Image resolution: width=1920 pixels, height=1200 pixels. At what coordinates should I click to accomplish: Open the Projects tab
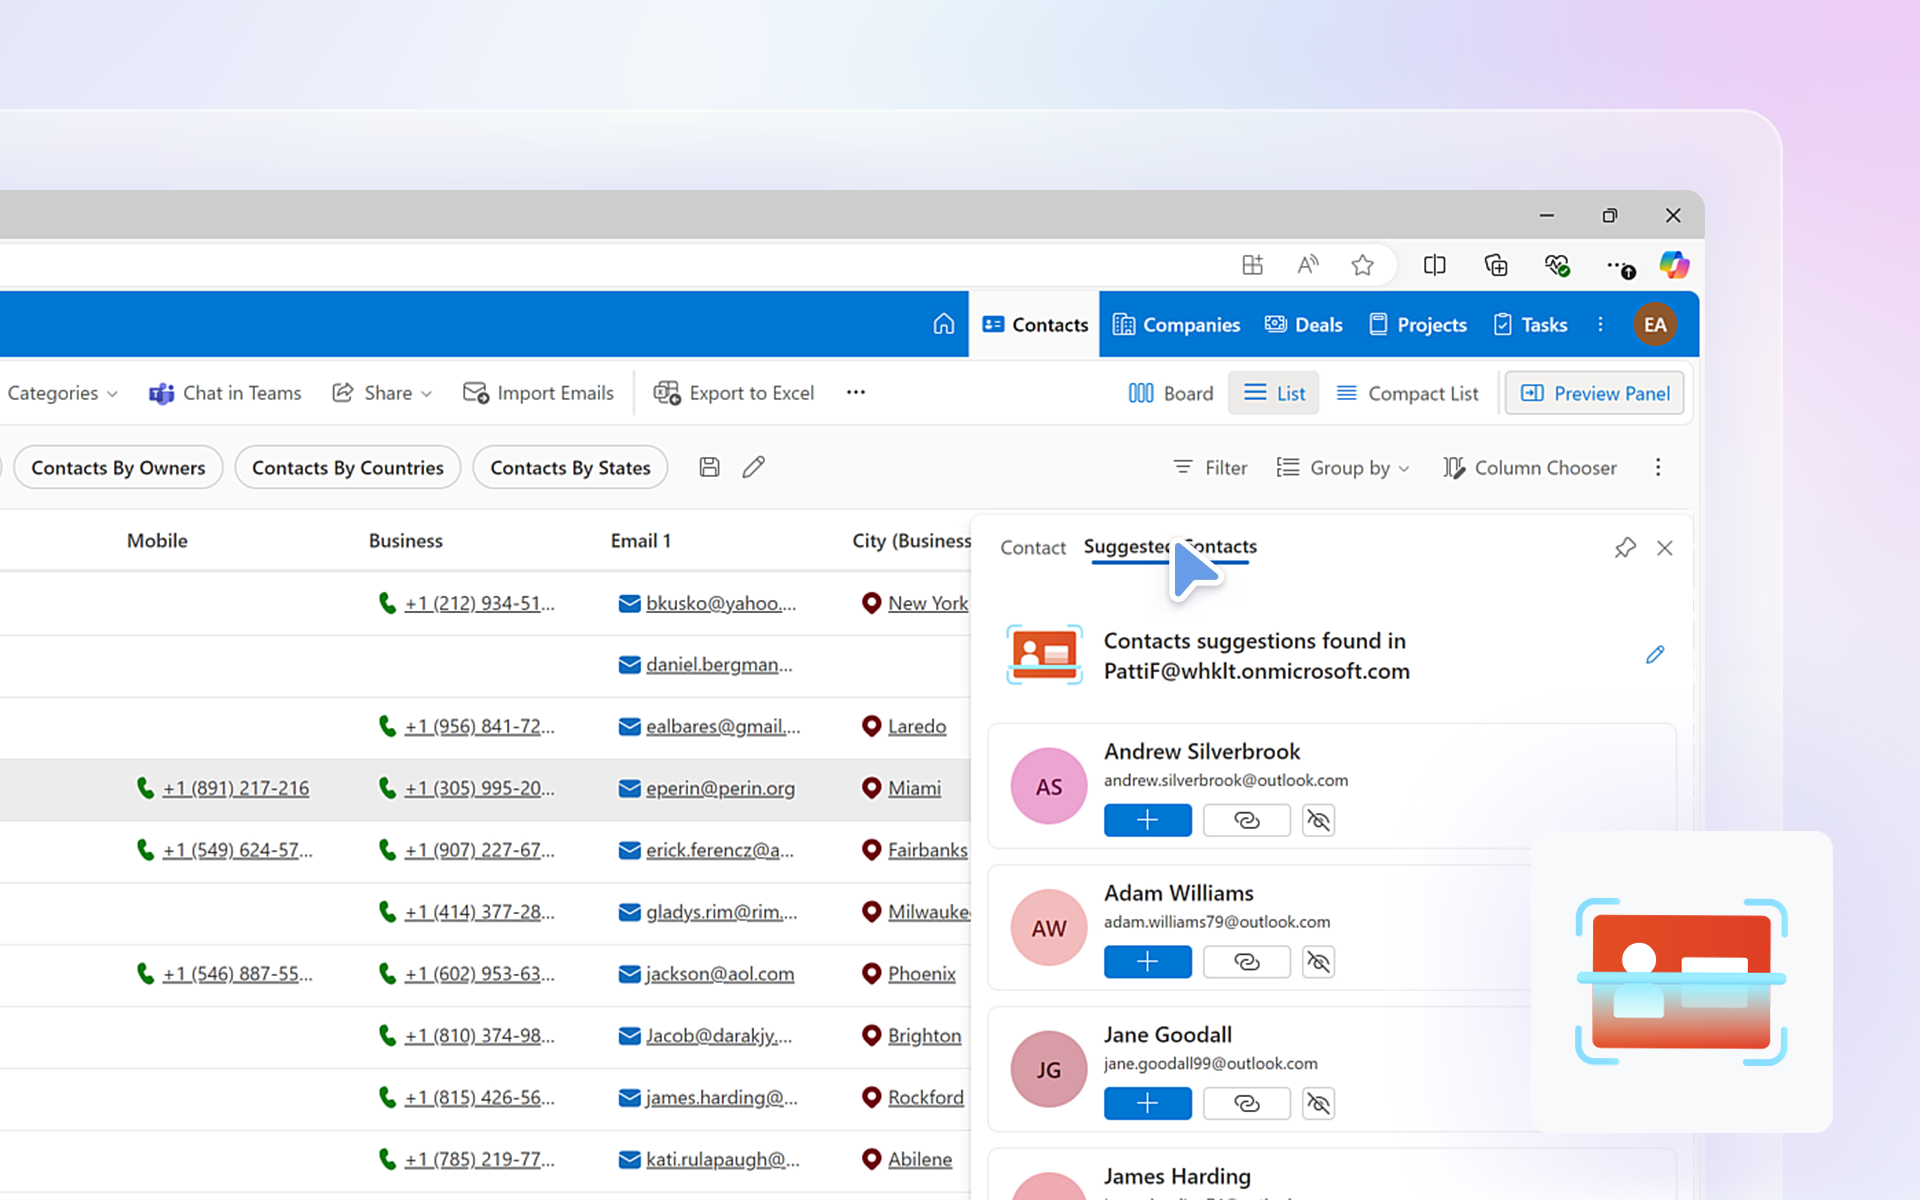coord(1417,324)
